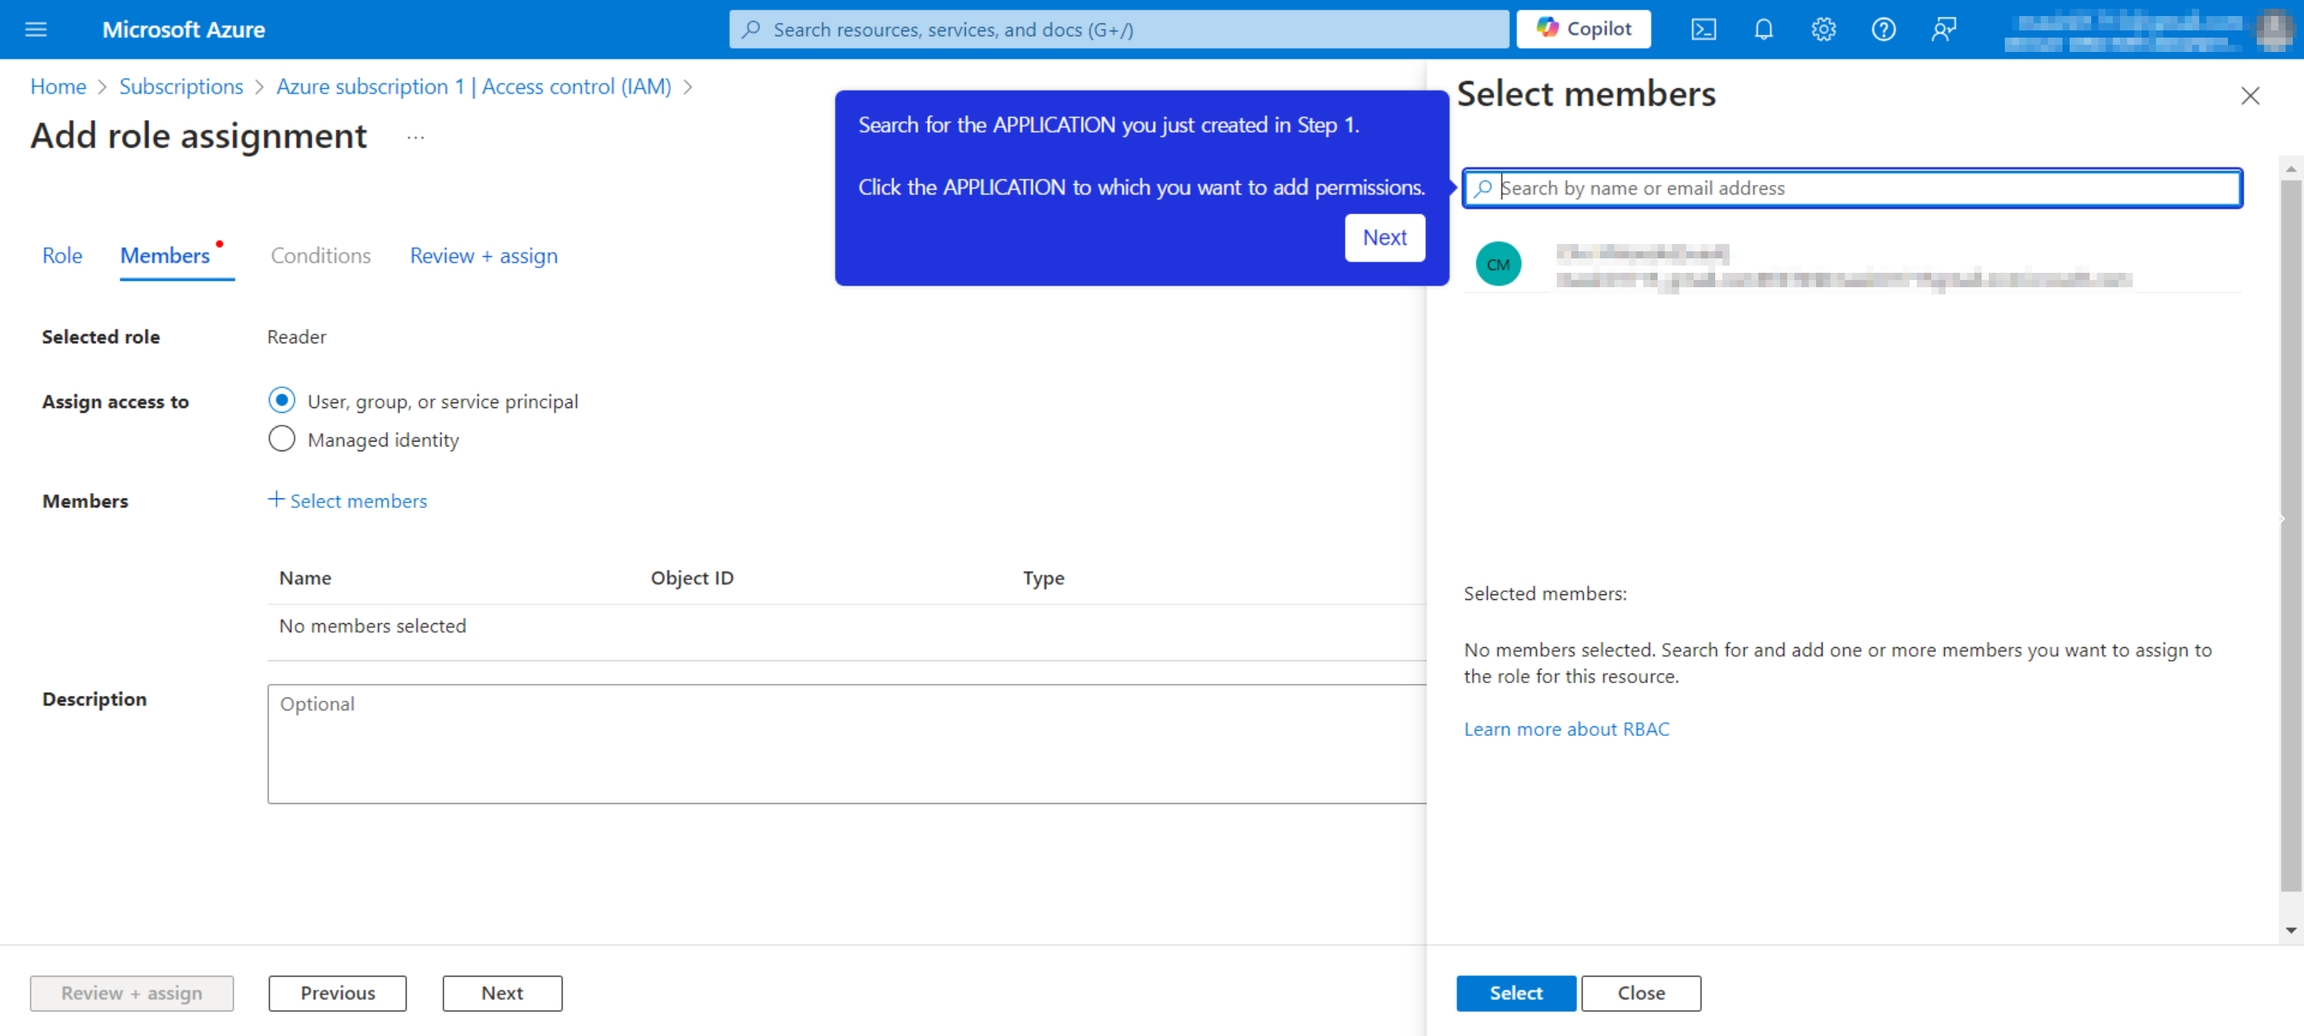Click the Feedback icon in header
This screenshot has height=1036, width=2304.
click(1943, 29)
